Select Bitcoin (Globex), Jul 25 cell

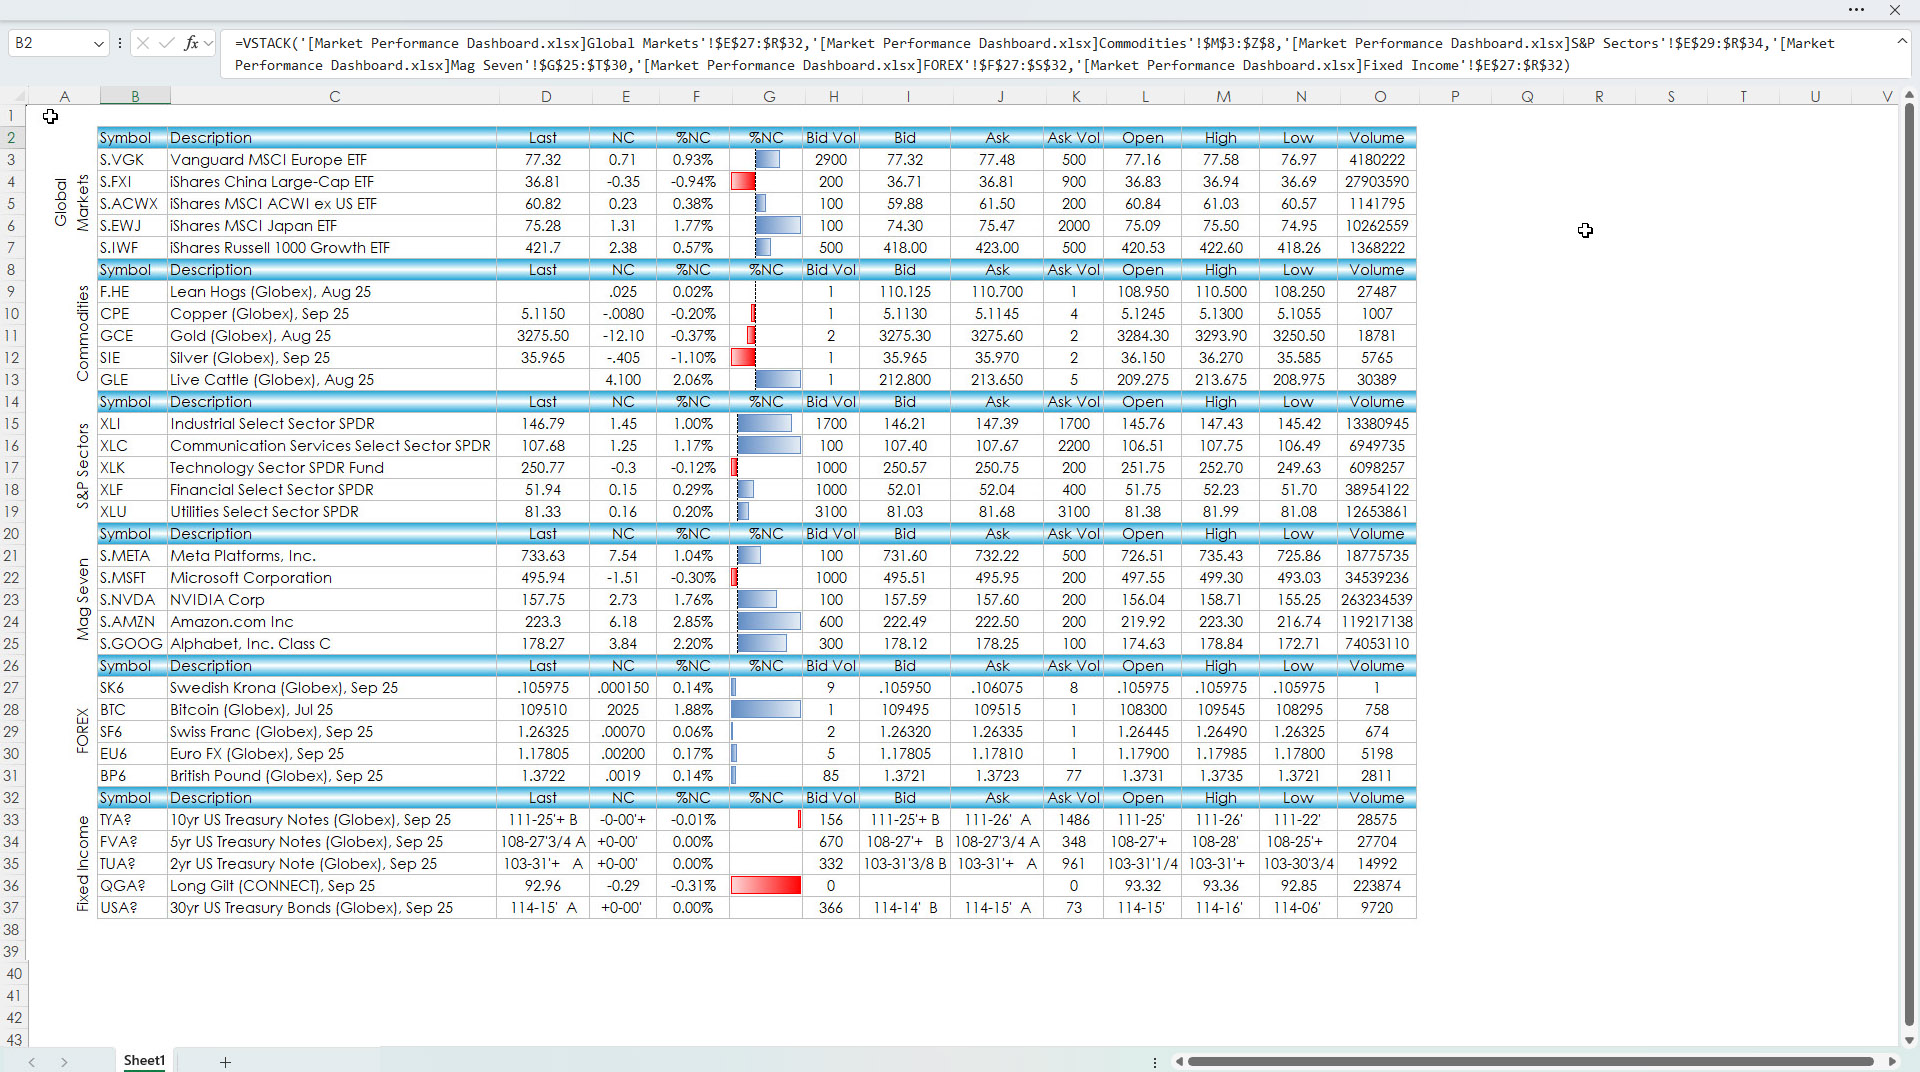coord(332,710)
